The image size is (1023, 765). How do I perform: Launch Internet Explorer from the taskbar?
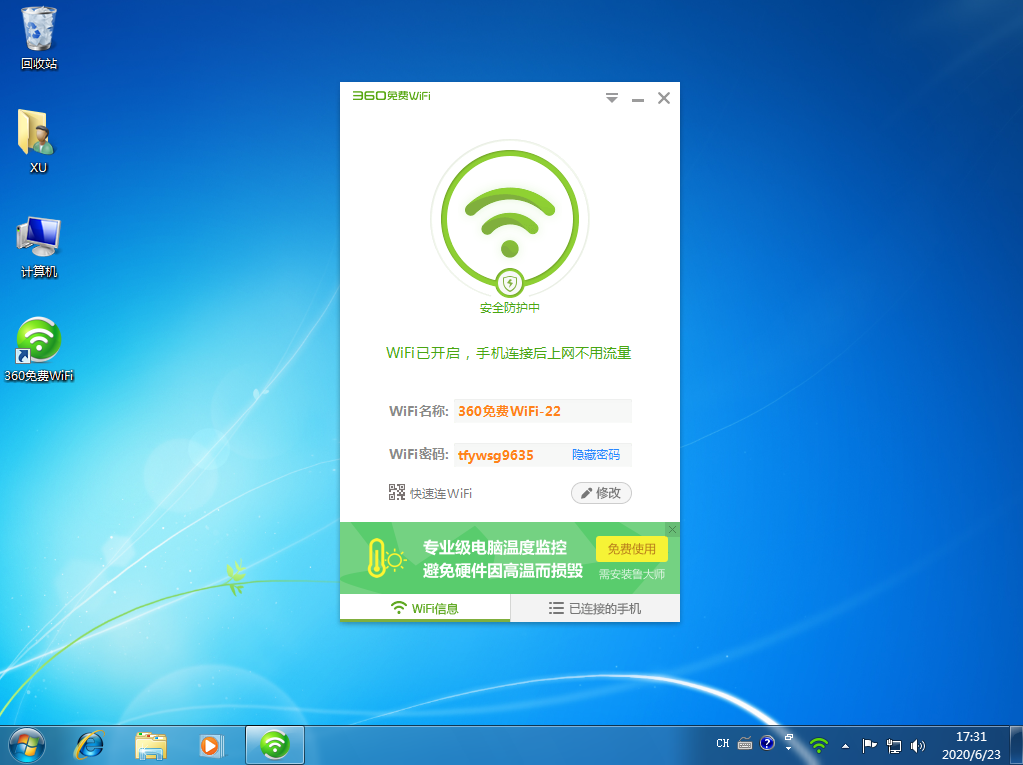coord(89,745)
